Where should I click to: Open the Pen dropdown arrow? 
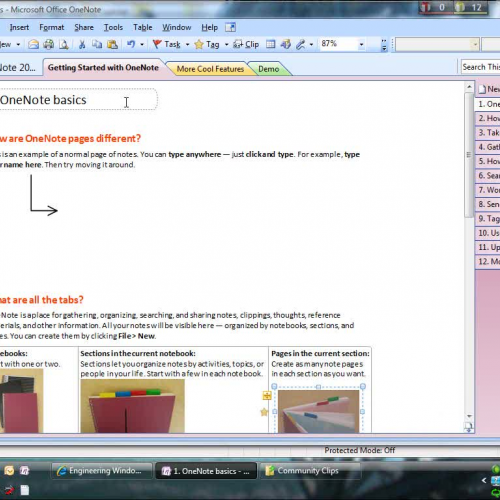[x=311, y=44]
